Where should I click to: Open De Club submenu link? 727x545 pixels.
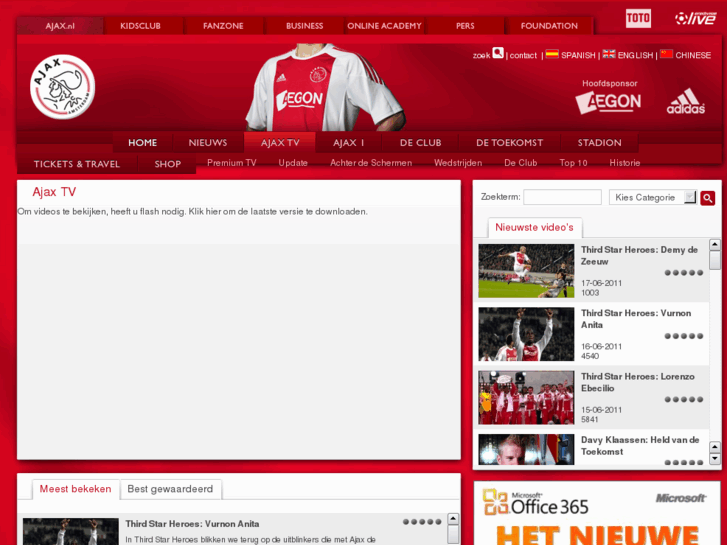click(x=521, y=163)
